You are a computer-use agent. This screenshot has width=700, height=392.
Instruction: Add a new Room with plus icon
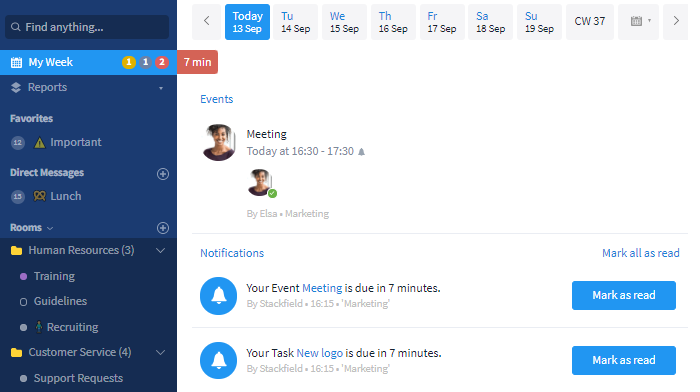(163, 228)
